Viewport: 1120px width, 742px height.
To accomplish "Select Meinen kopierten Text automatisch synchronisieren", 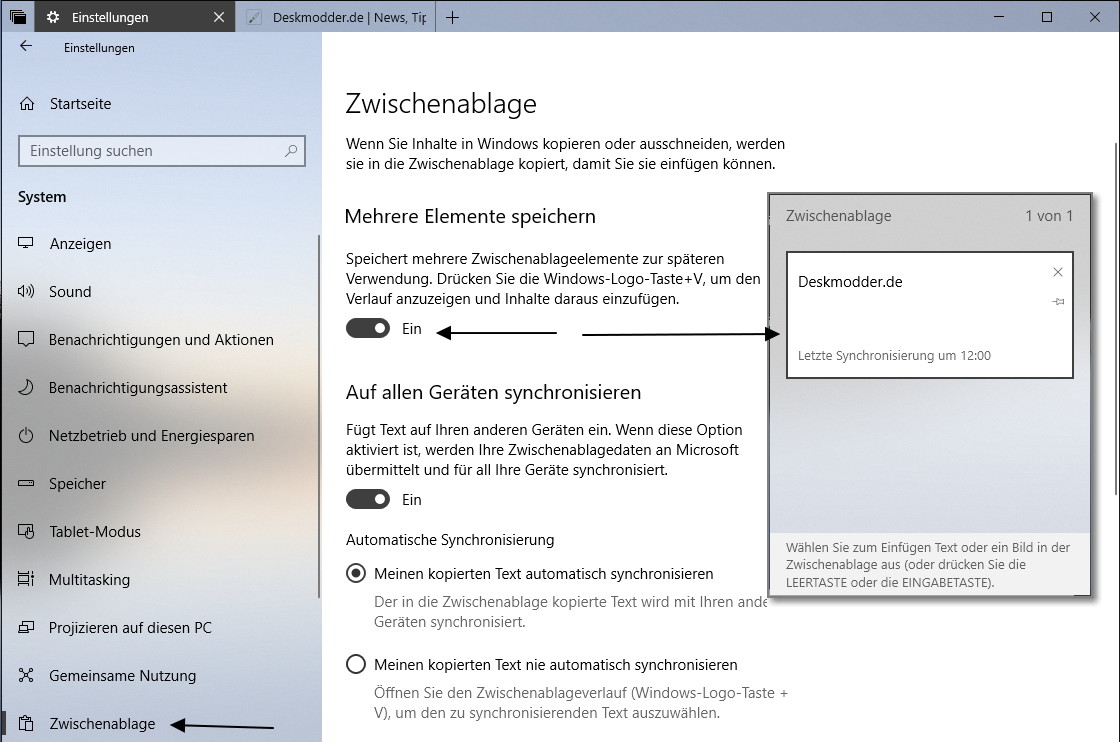I will tap(356, 573).
